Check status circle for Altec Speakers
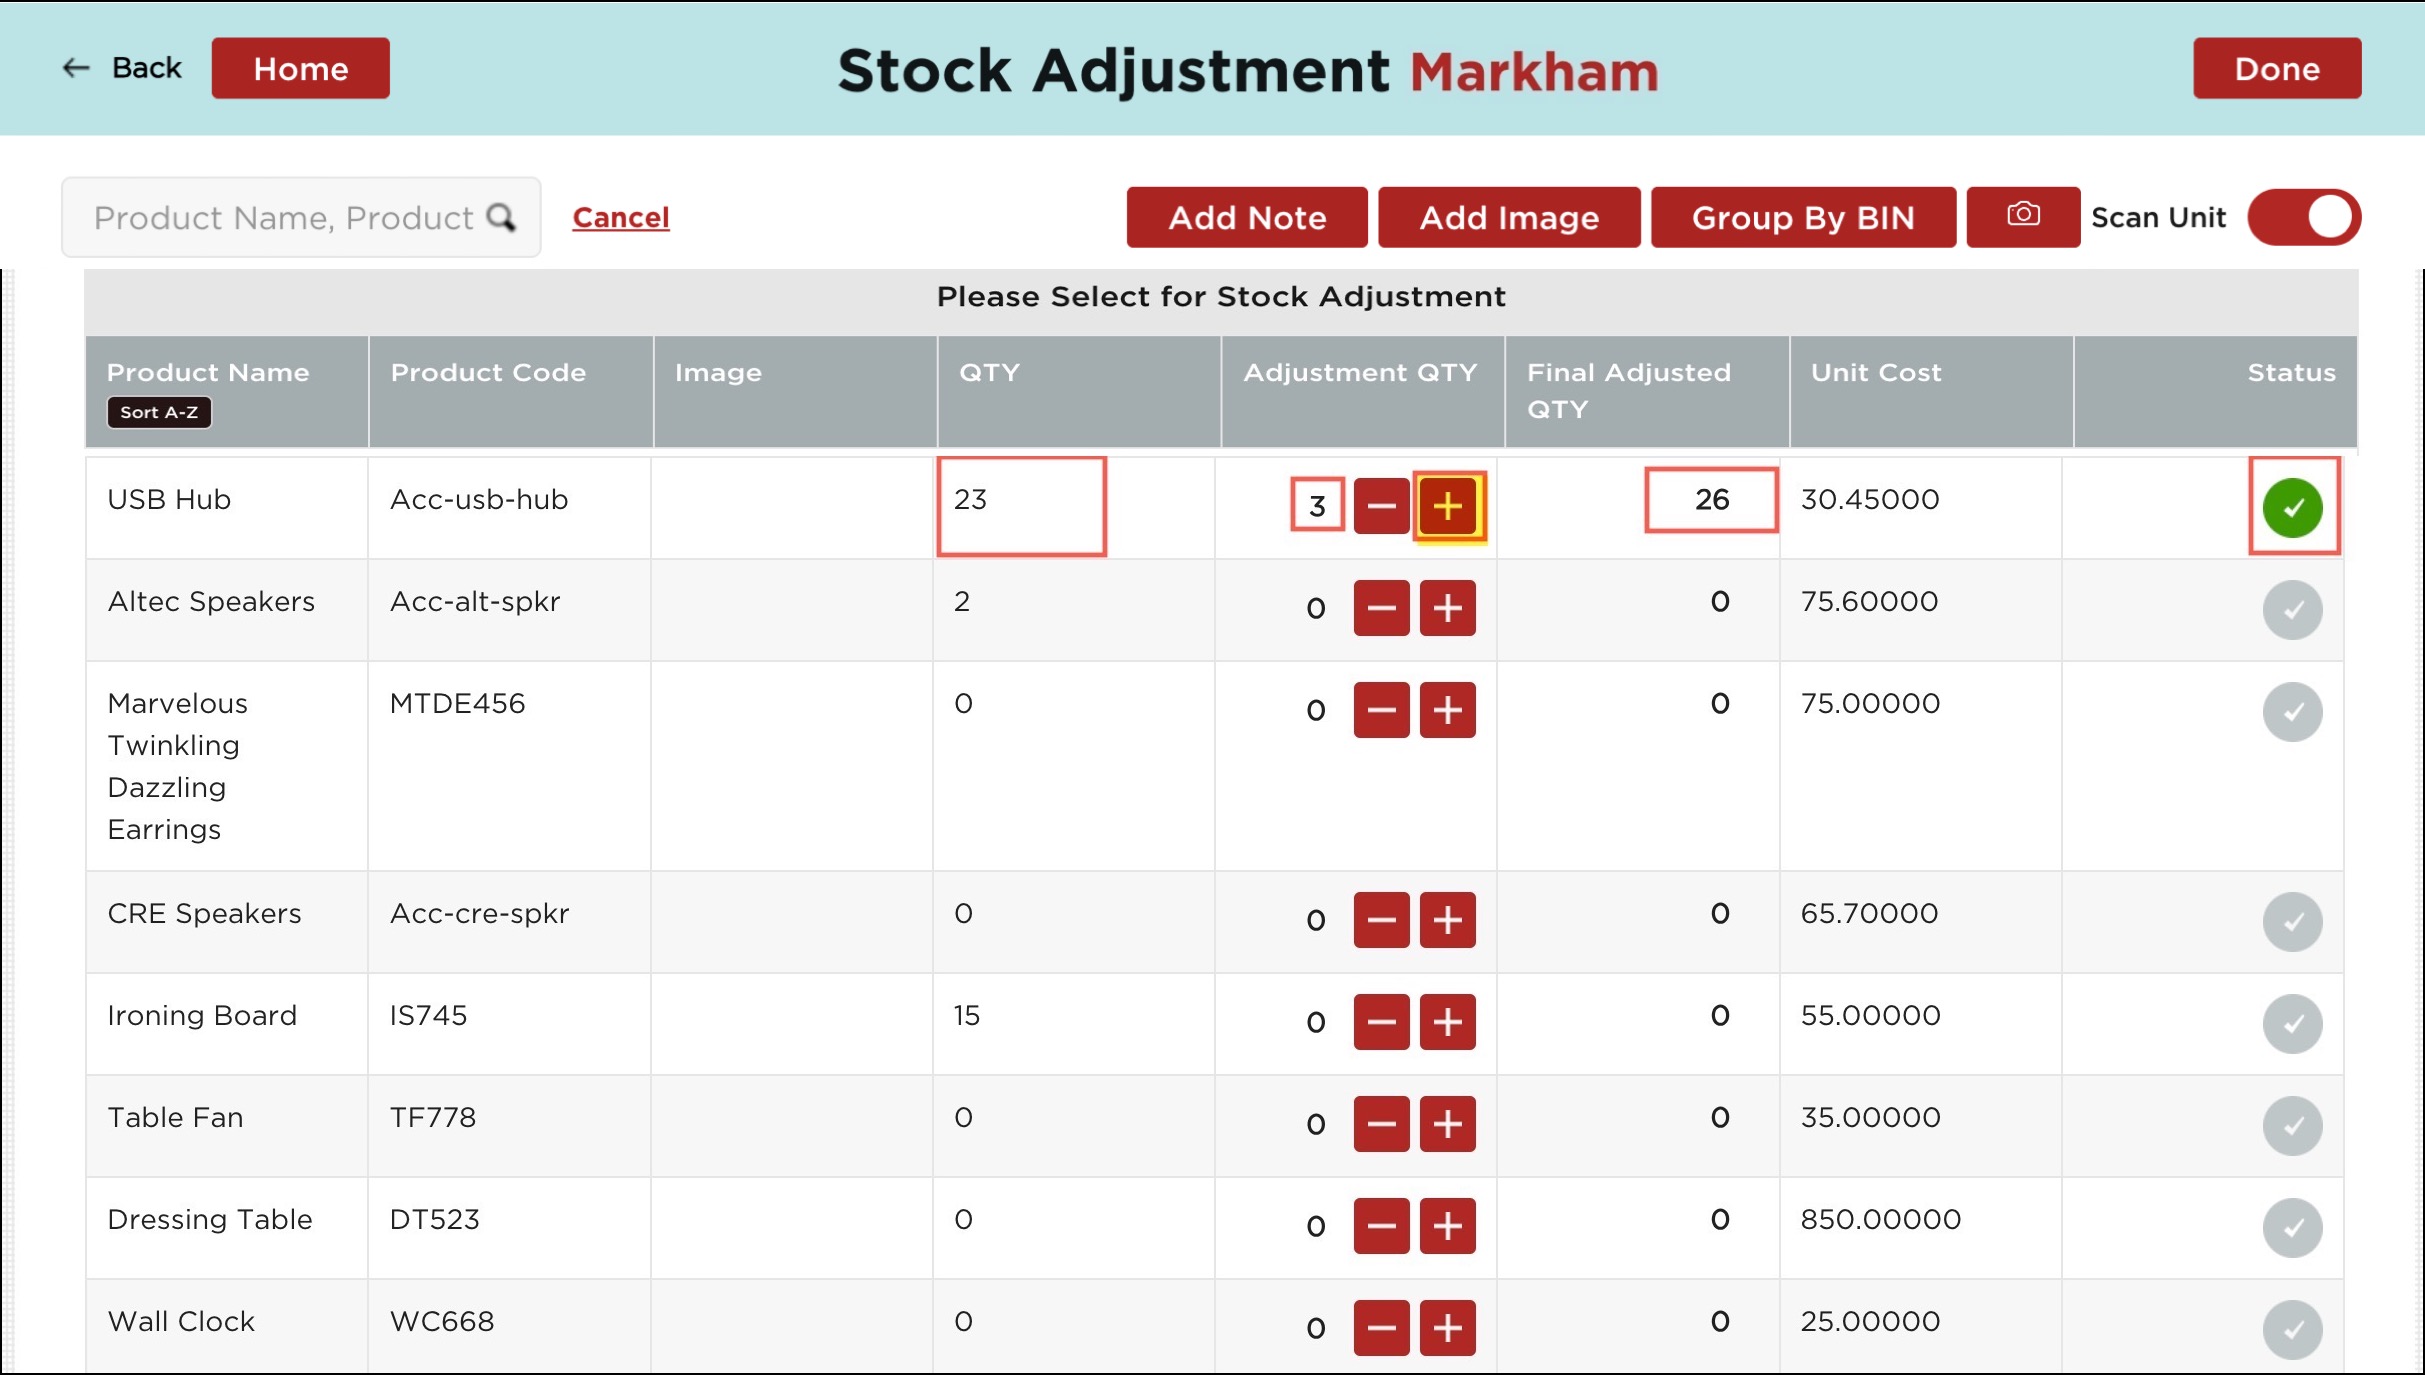Image resolution: width=2425 pixels, height=1375 pixels. pyautogui.click(x=2292, y=609)
